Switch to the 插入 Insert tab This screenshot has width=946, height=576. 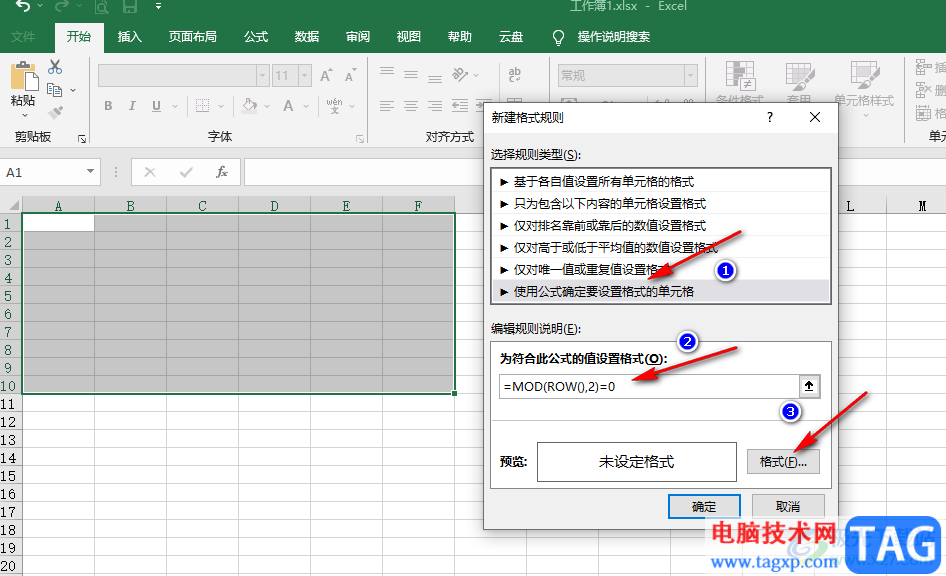coord(129,37)
